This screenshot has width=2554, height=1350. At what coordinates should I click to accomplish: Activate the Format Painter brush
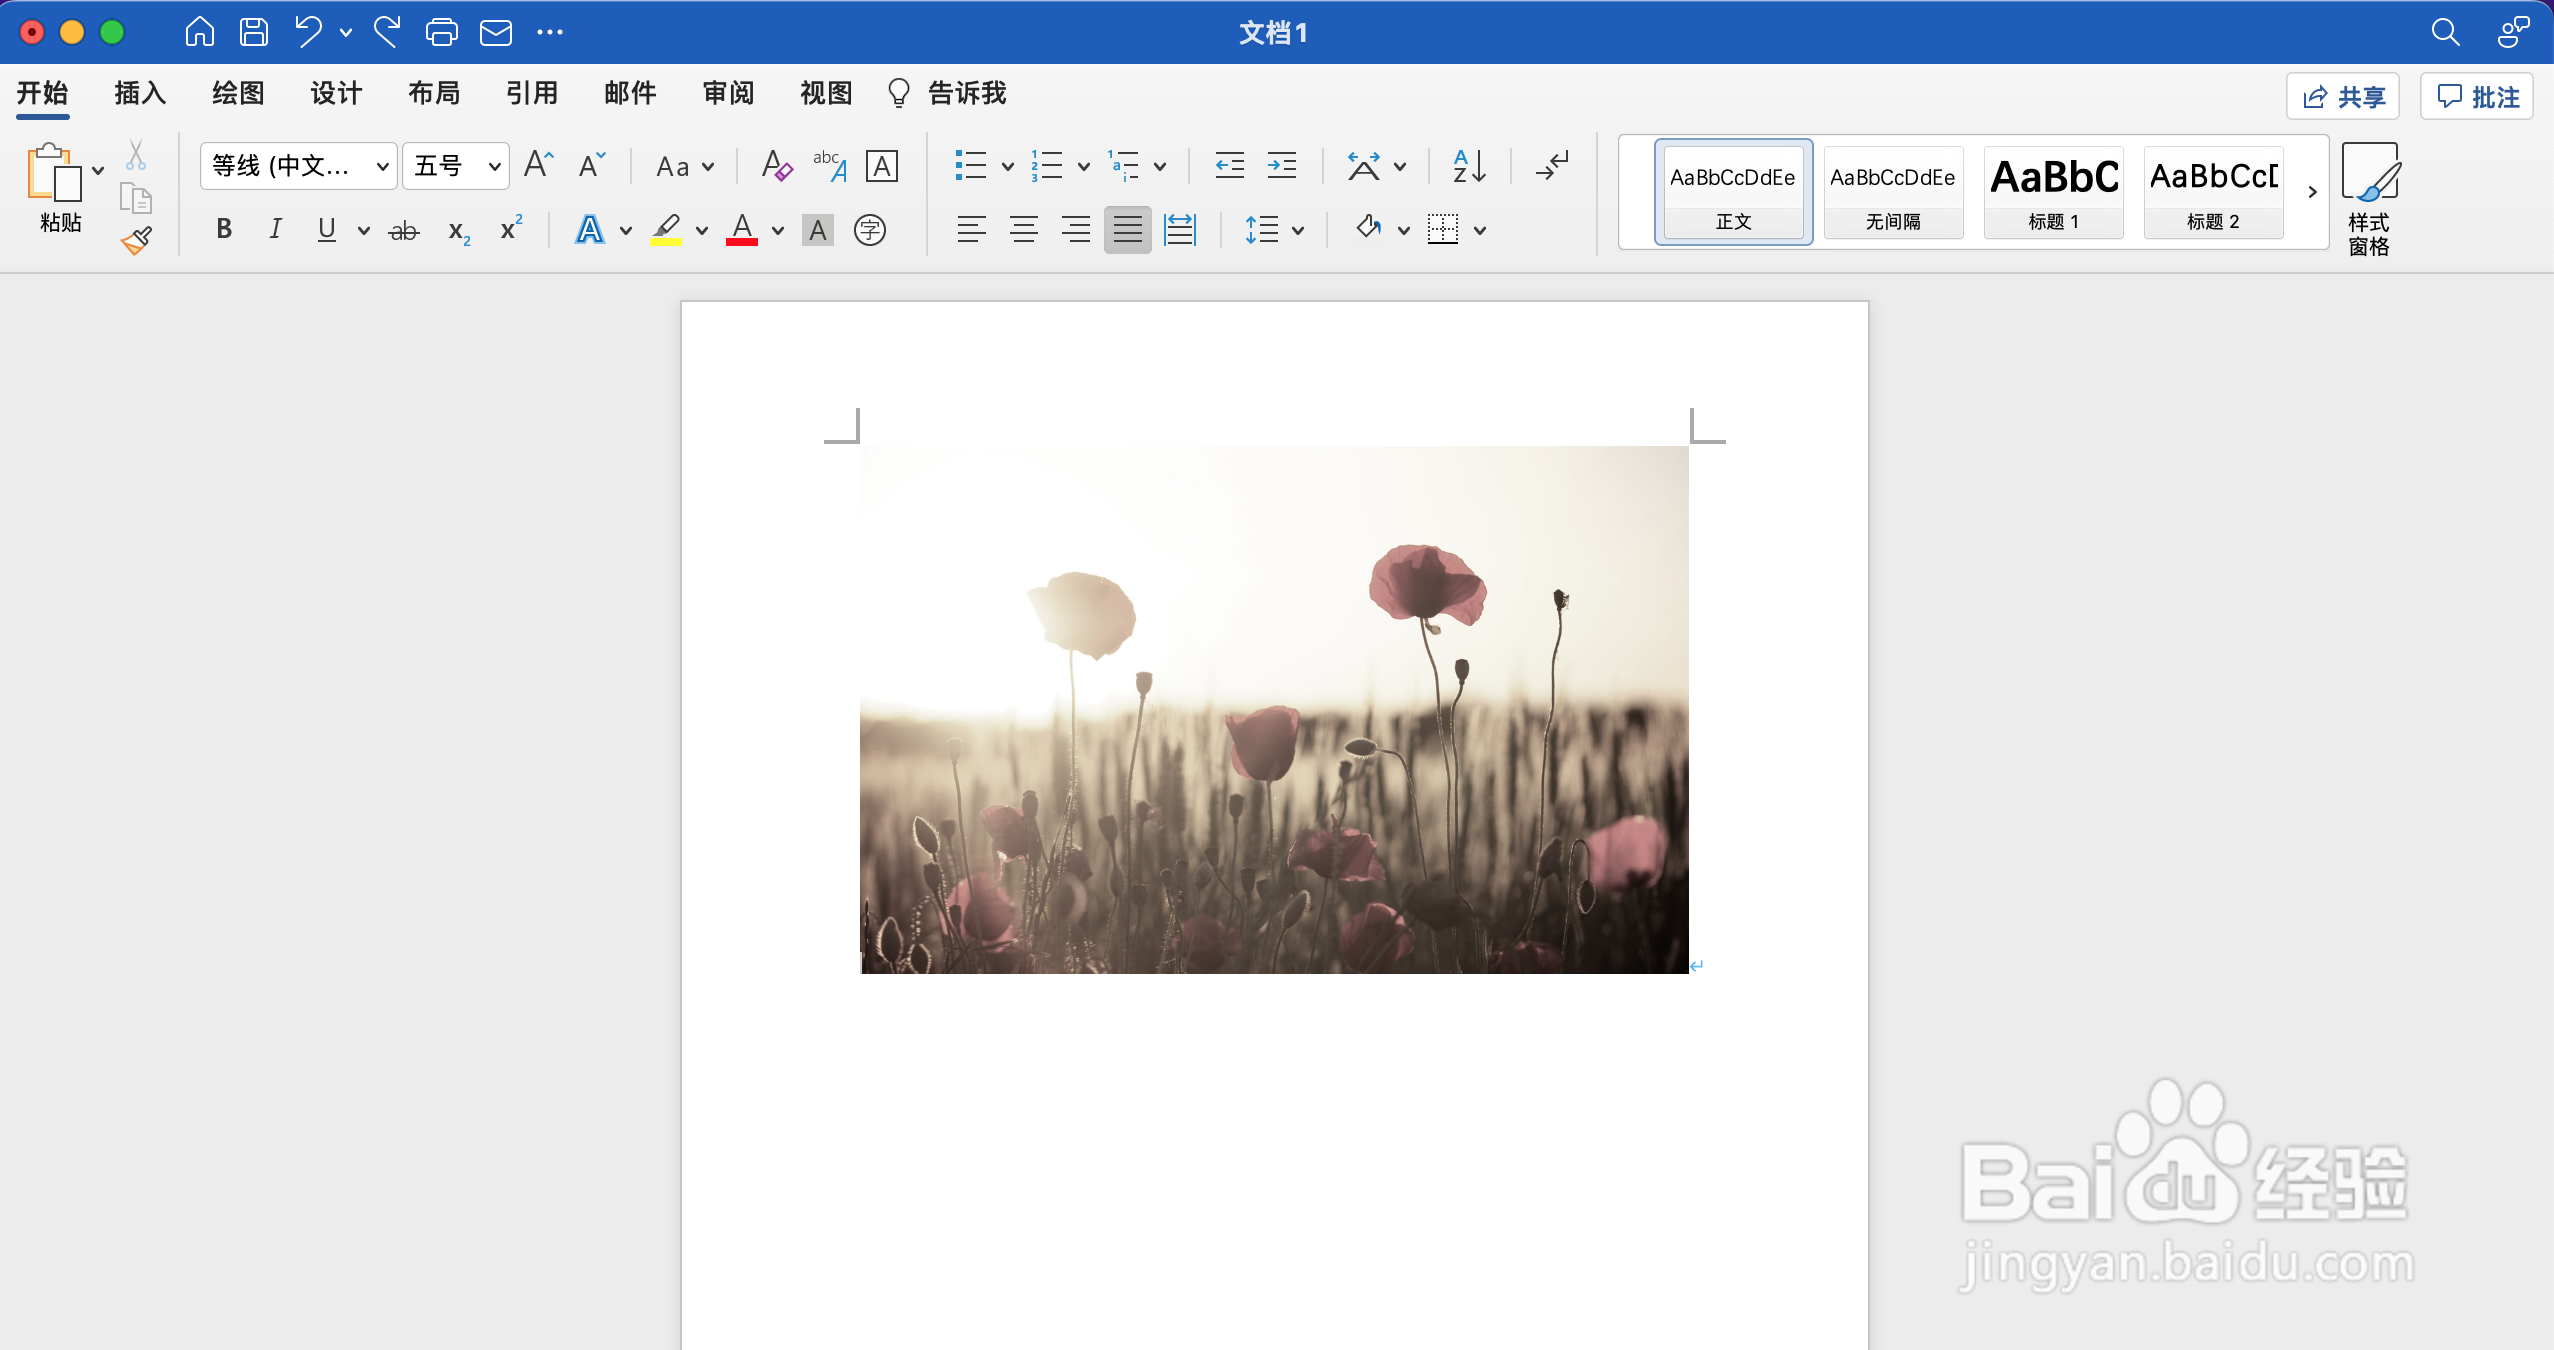click(136, 241)
